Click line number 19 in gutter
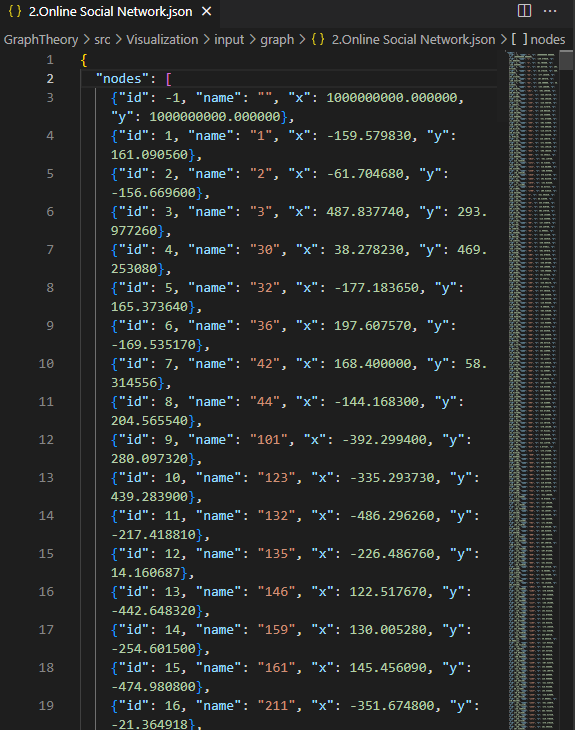This screenshot has height=730, width=575. 46,706
